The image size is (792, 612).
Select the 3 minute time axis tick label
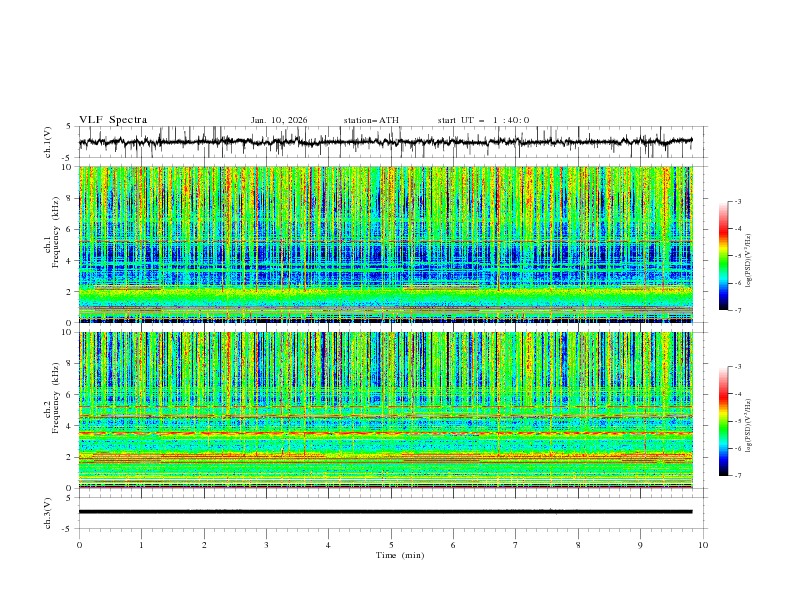click(266, 545)
